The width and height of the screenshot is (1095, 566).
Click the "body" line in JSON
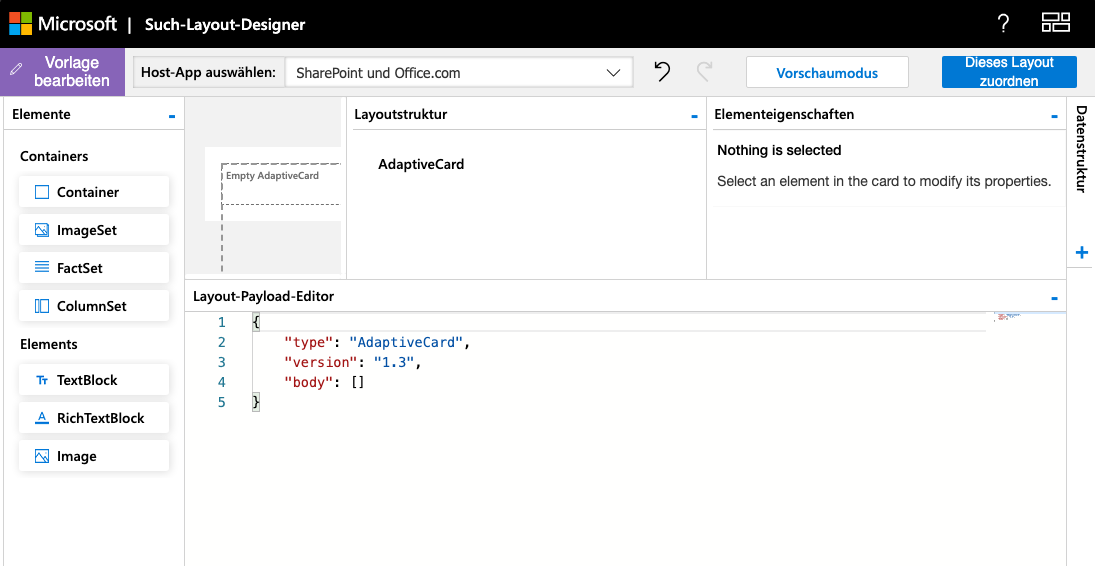tap(324, 382)
